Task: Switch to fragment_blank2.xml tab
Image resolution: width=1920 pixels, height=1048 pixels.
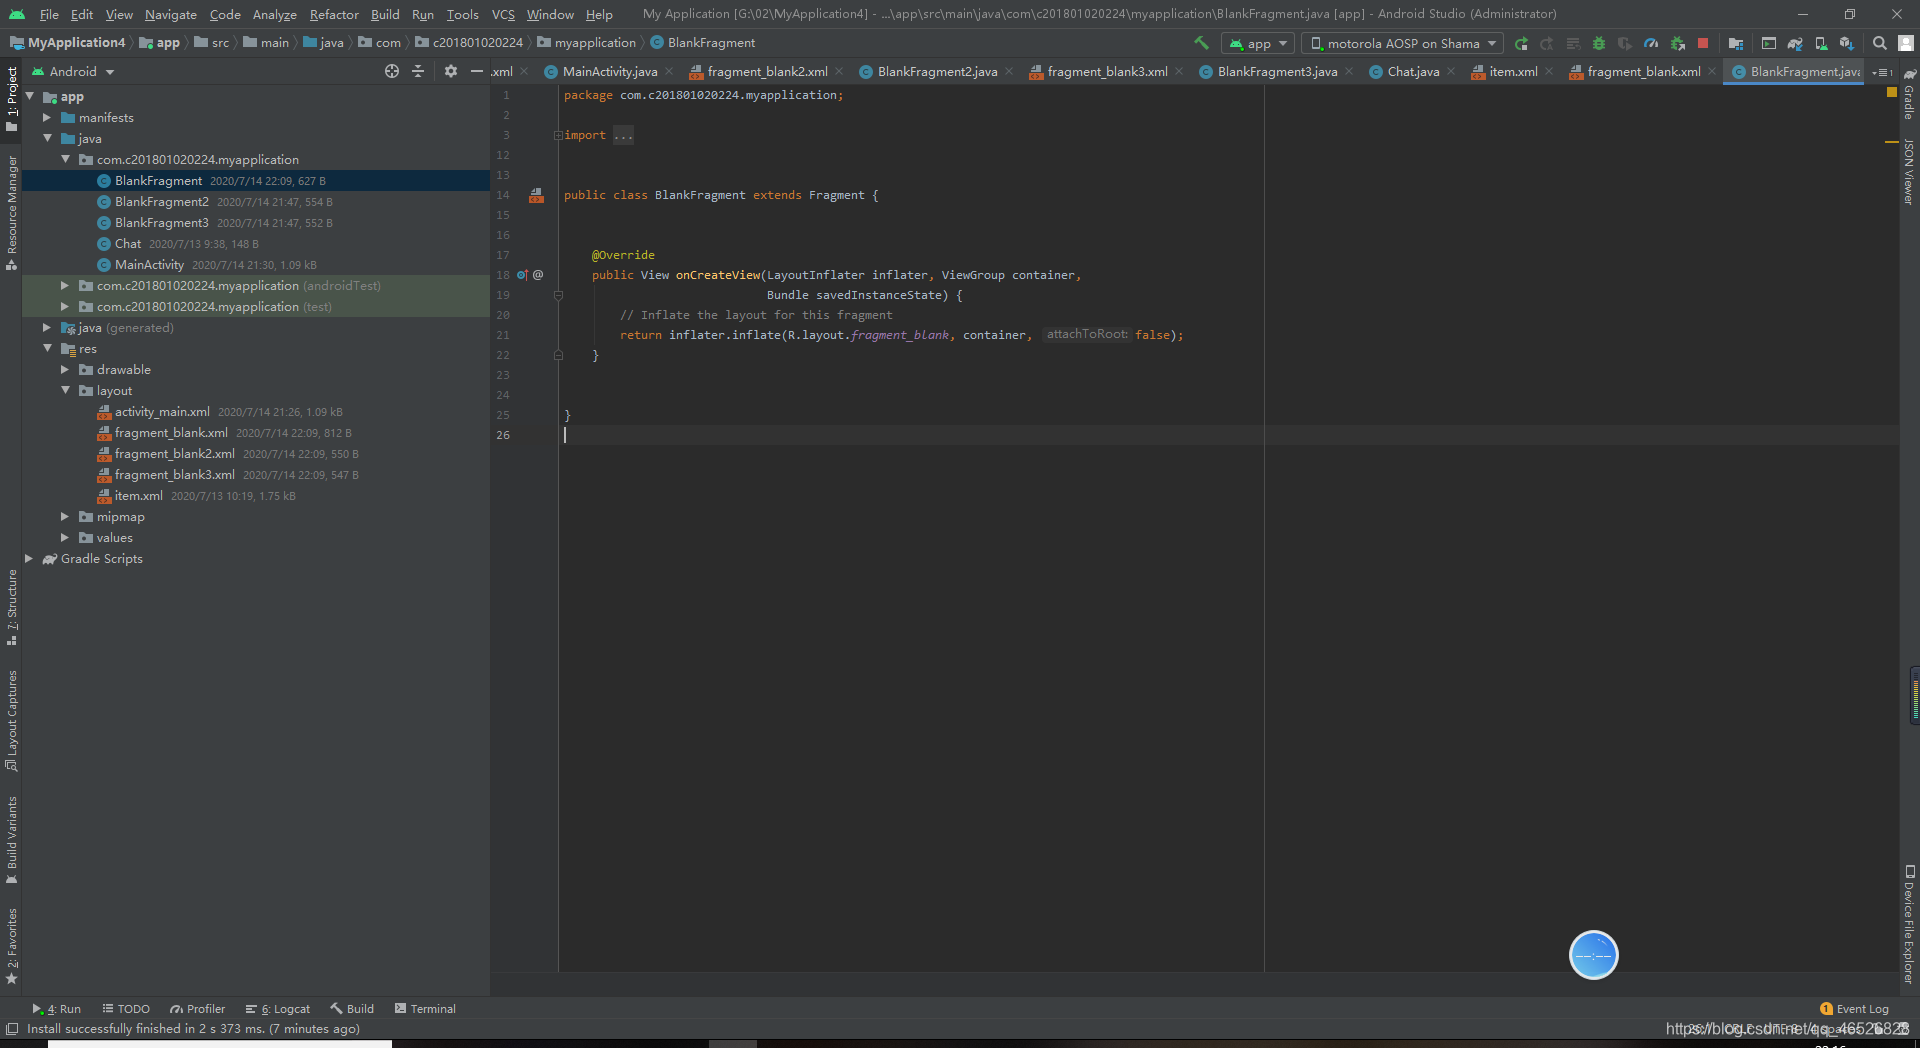Action: (766, 72)
